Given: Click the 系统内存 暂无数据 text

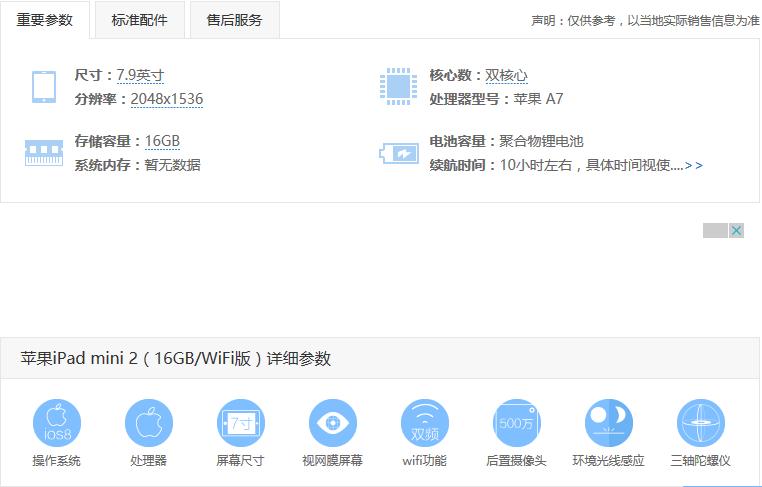Looking at the screenshot, I should pos(138,165).
